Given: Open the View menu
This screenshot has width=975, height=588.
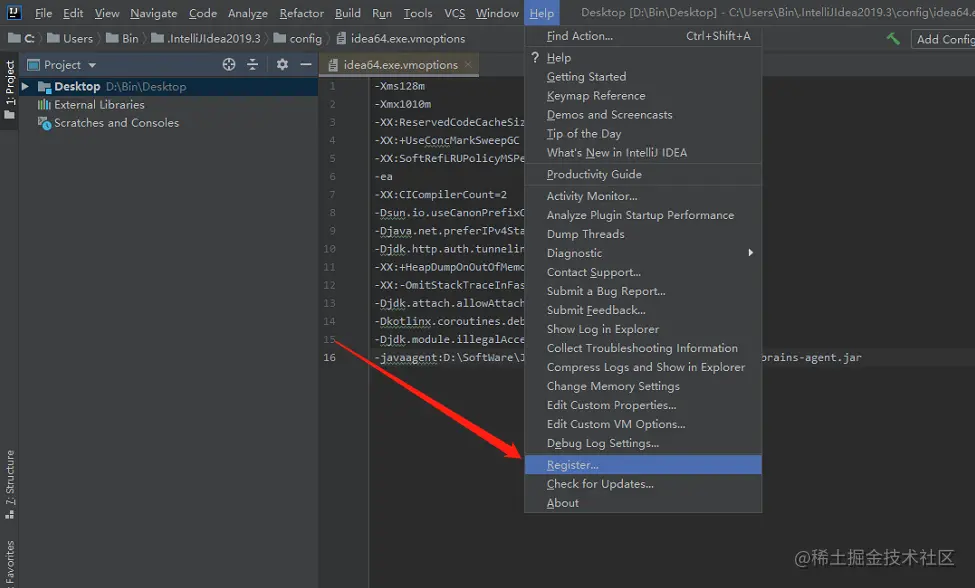Looking at the screenshot, I should tap(106, 13).
